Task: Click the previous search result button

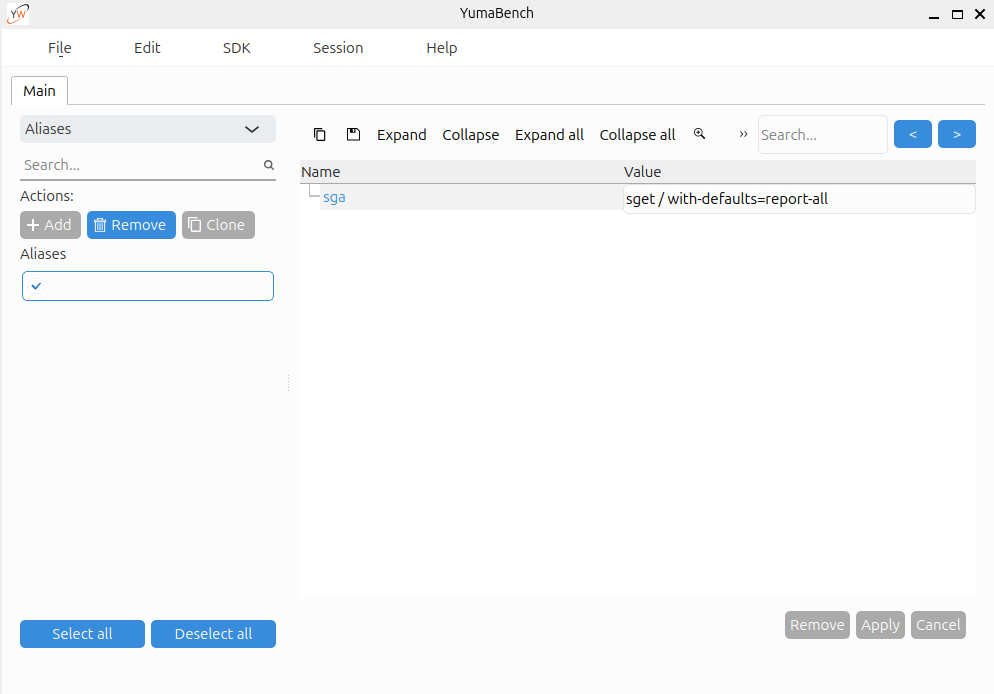Action: 913,134
